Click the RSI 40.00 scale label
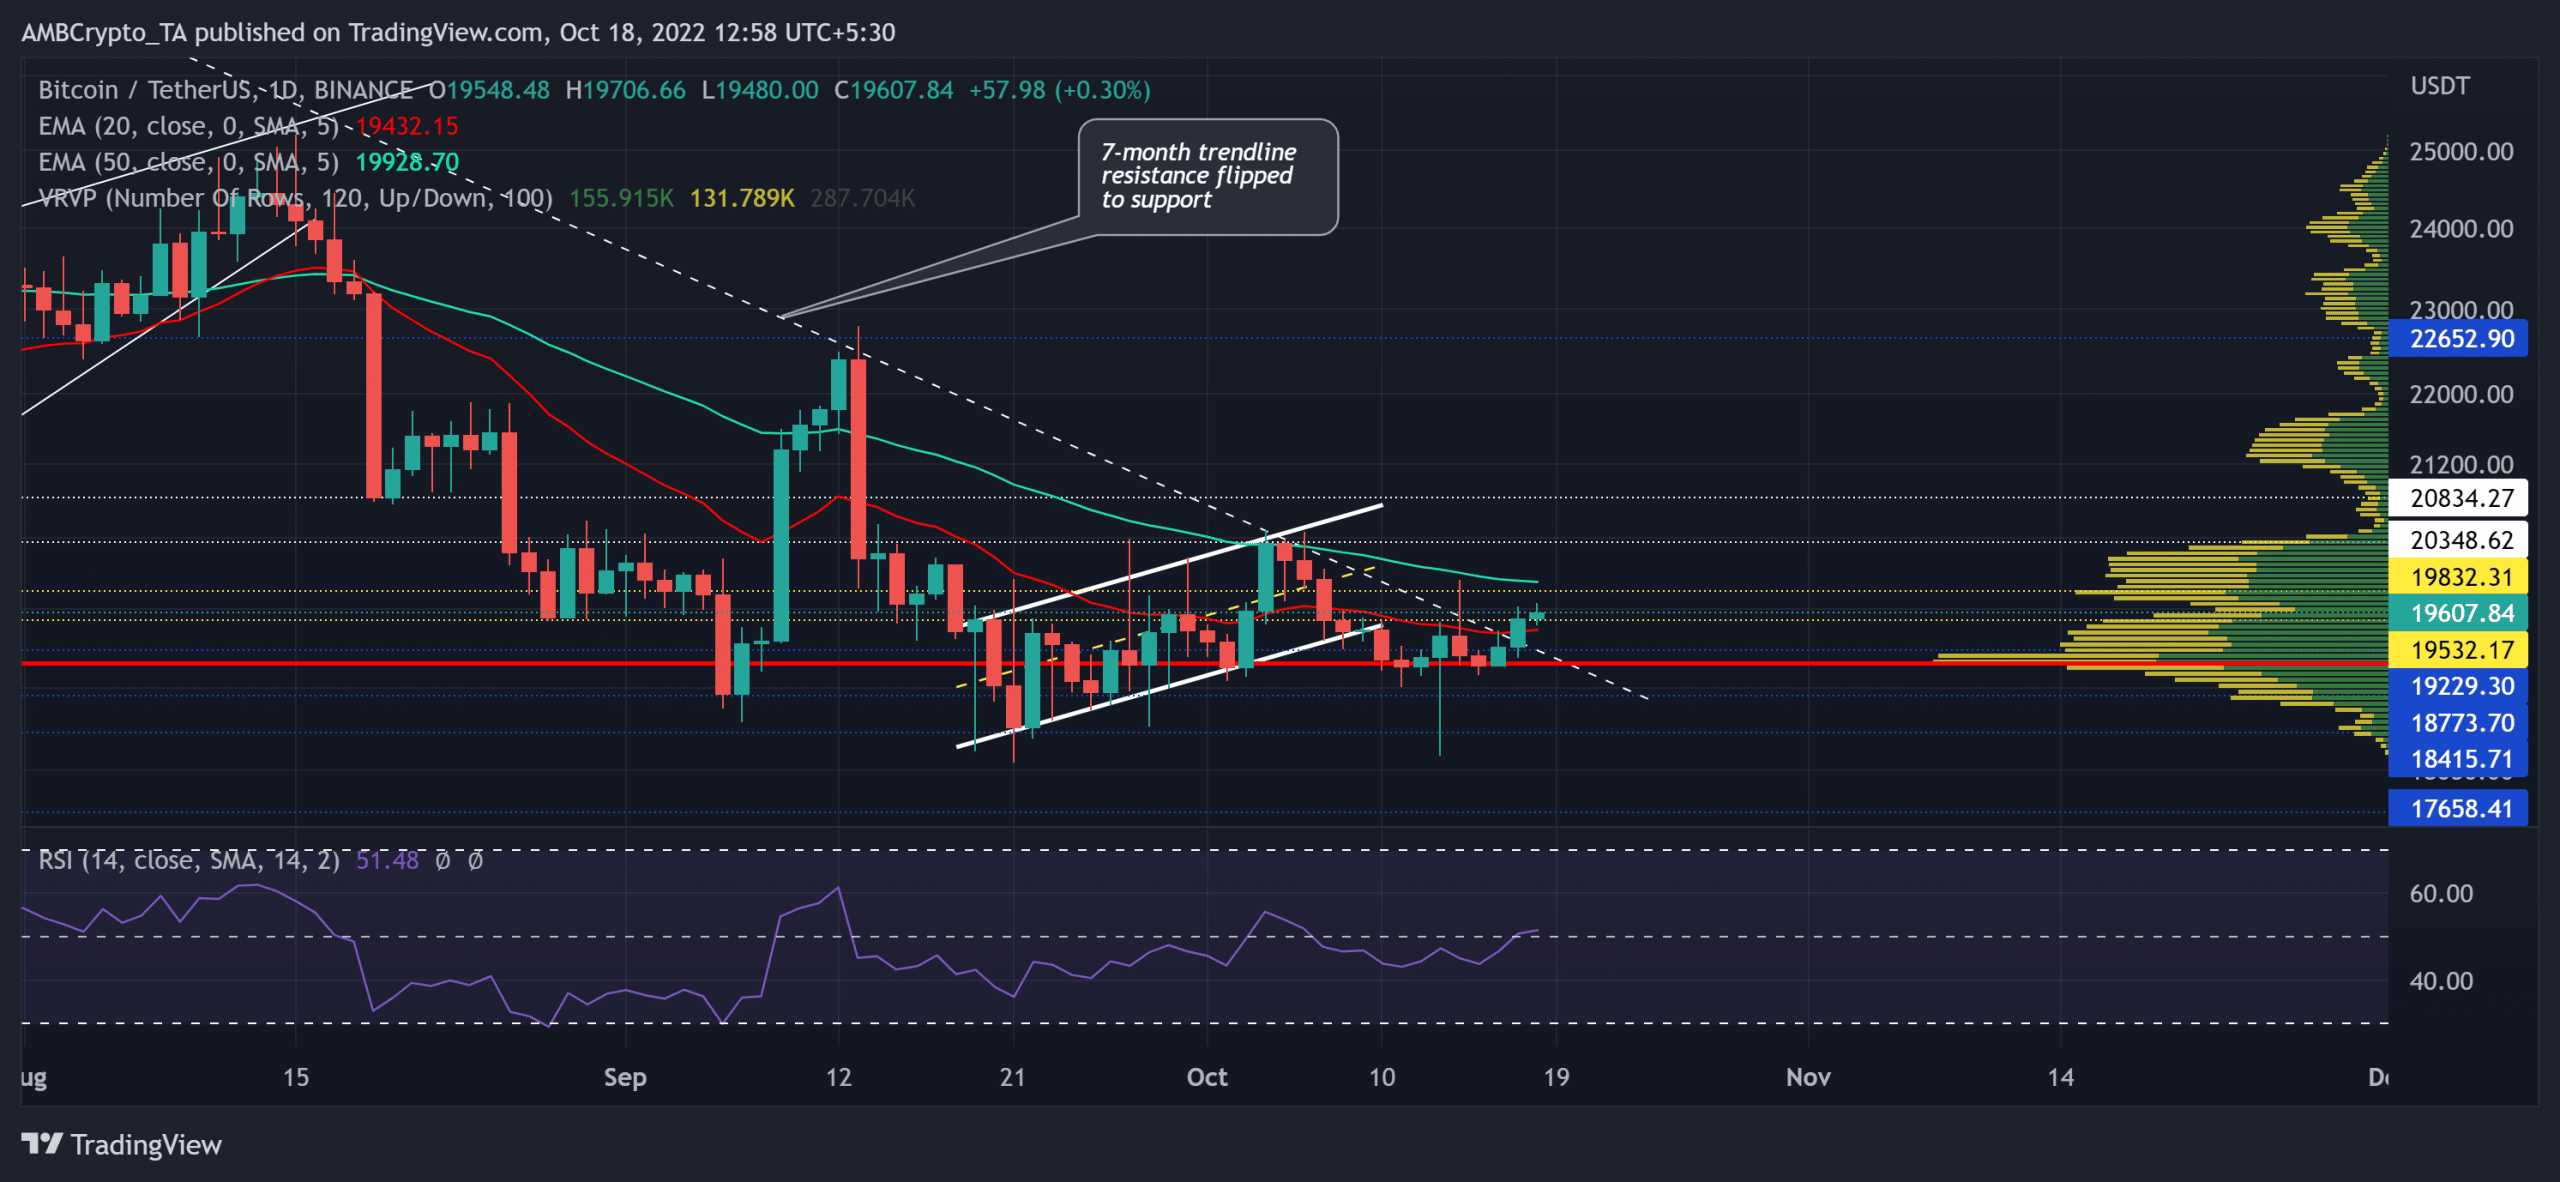 click(2441, 981)
